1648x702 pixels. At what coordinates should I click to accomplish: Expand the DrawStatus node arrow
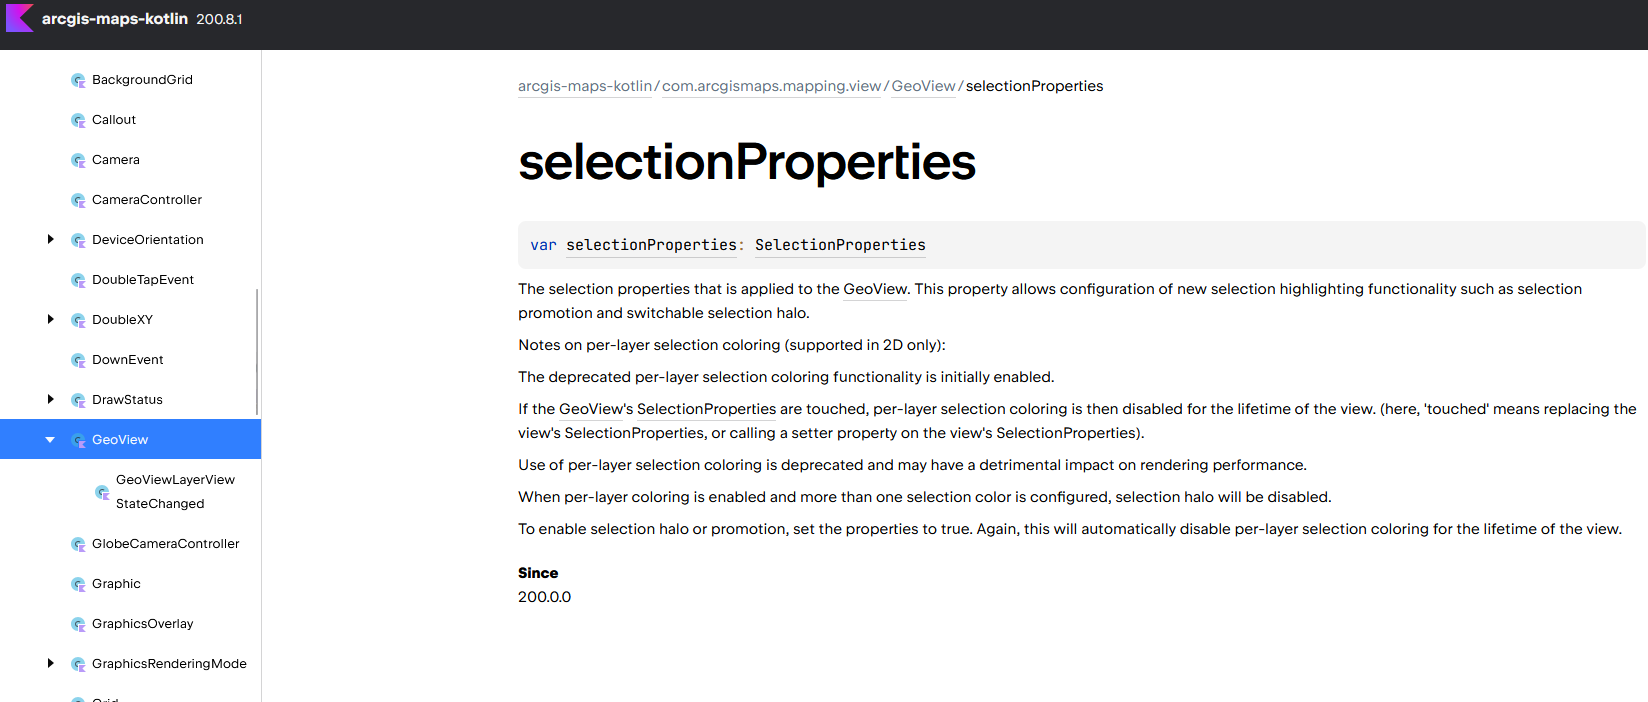click(x=50, y=399)
